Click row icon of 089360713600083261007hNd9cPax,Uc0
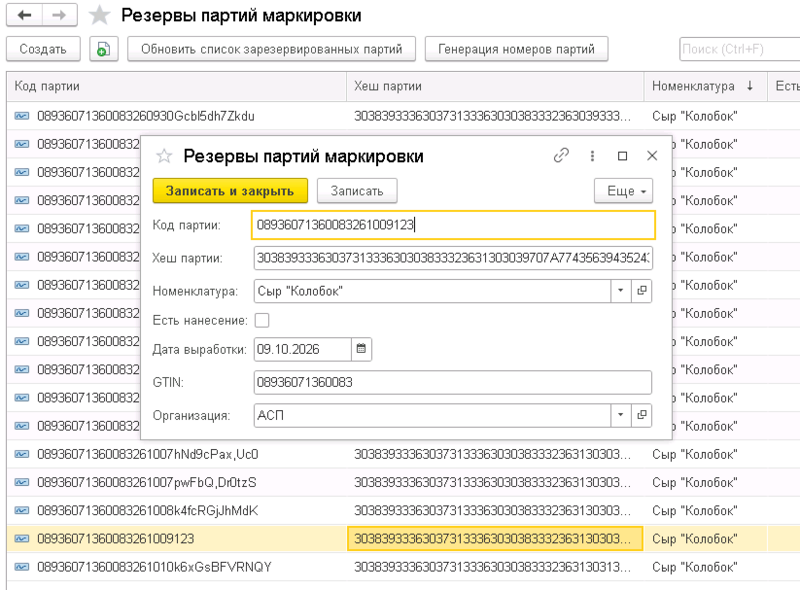 pos(22,454)
